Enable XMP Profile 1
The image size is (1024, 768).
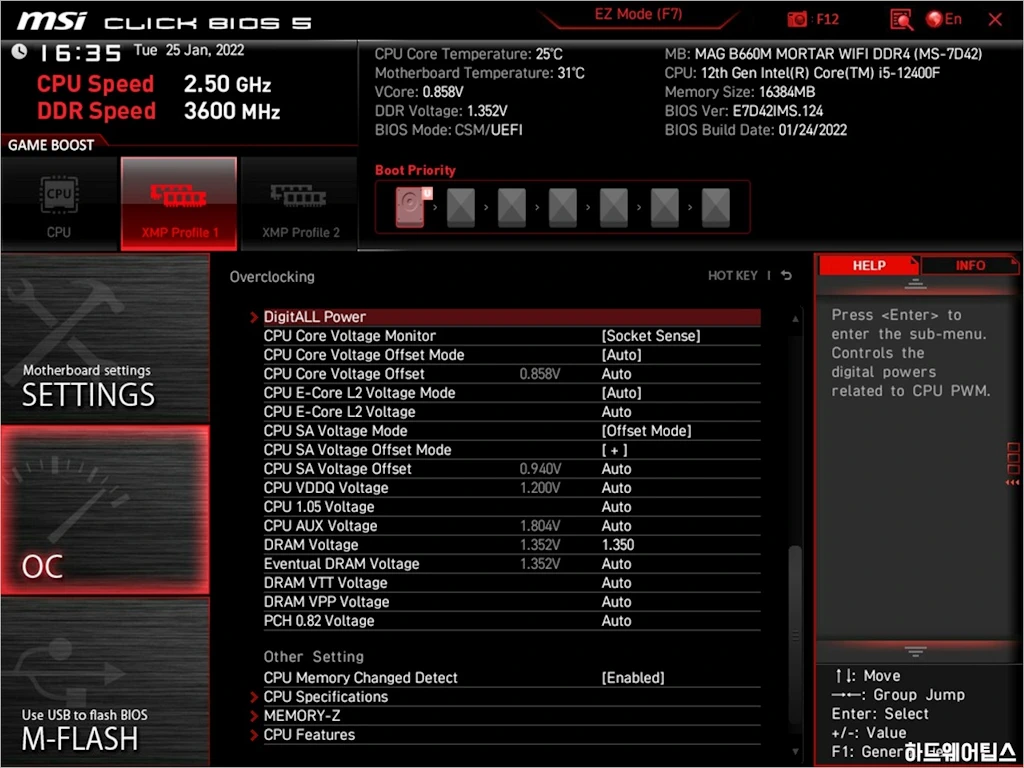click(x=179, y=204)
